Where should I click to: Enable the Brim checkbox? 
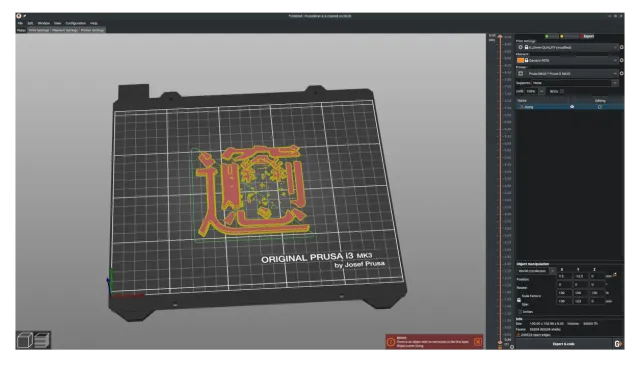pyautogui.click(x=562, y=91)
